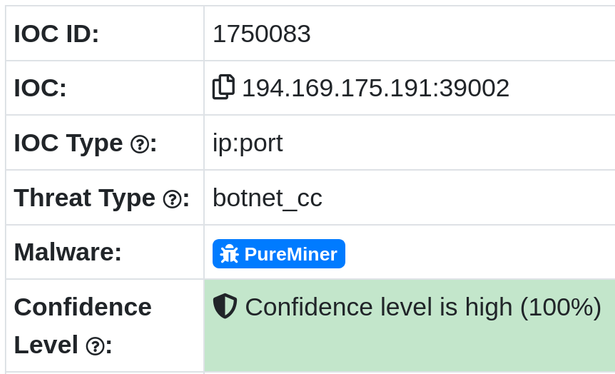Open the PureMiner malware tag
The image size is (615, 374).
point(279,254)
